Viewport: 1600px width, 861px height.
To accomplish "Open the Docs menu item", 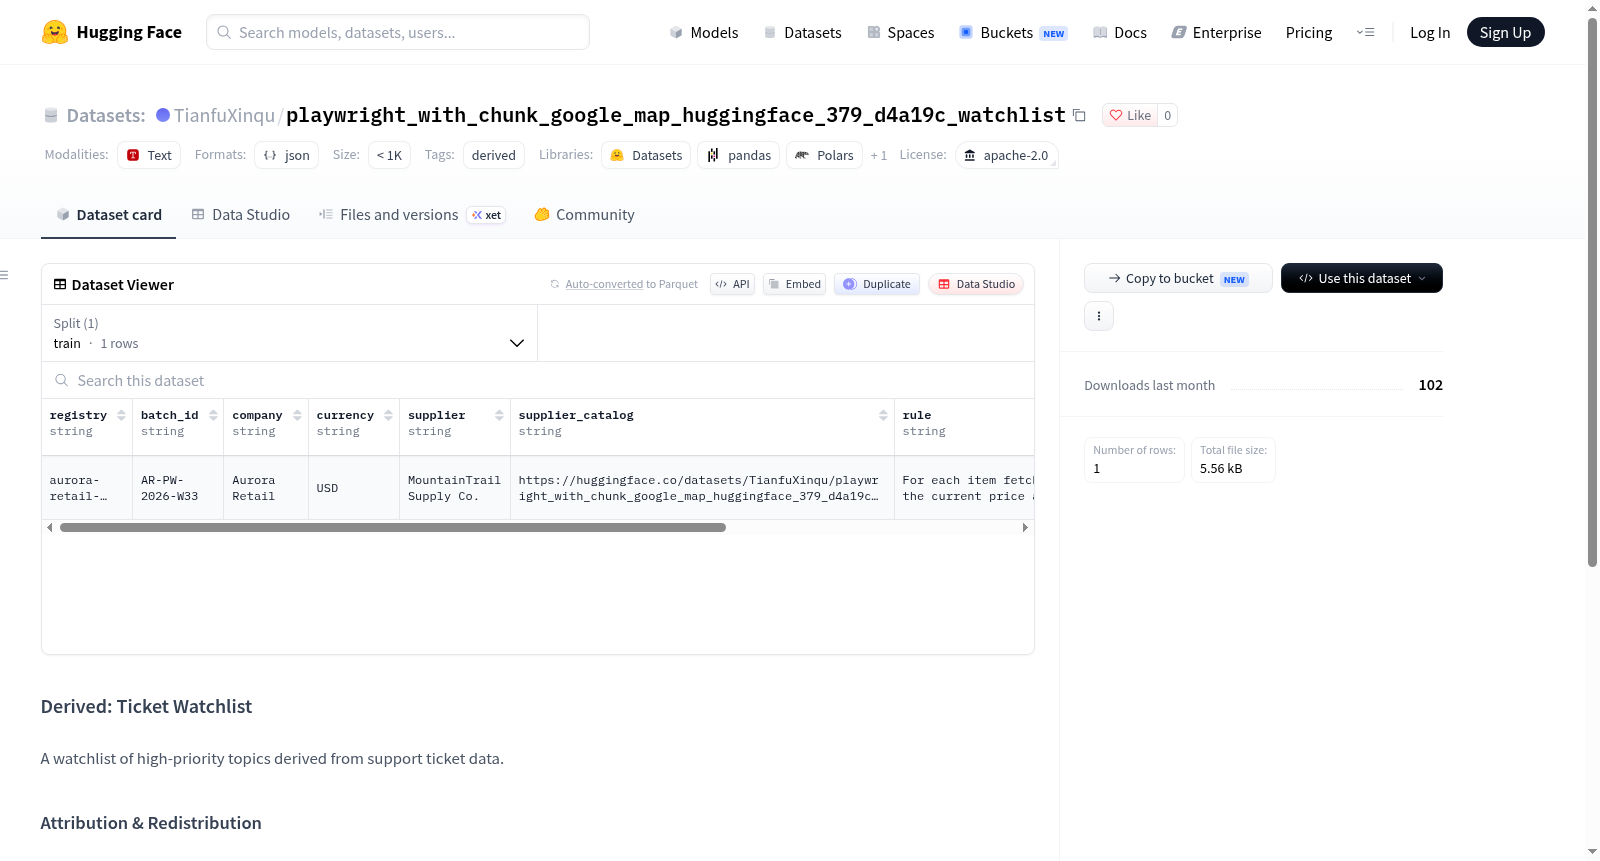I will point(1120,32).
